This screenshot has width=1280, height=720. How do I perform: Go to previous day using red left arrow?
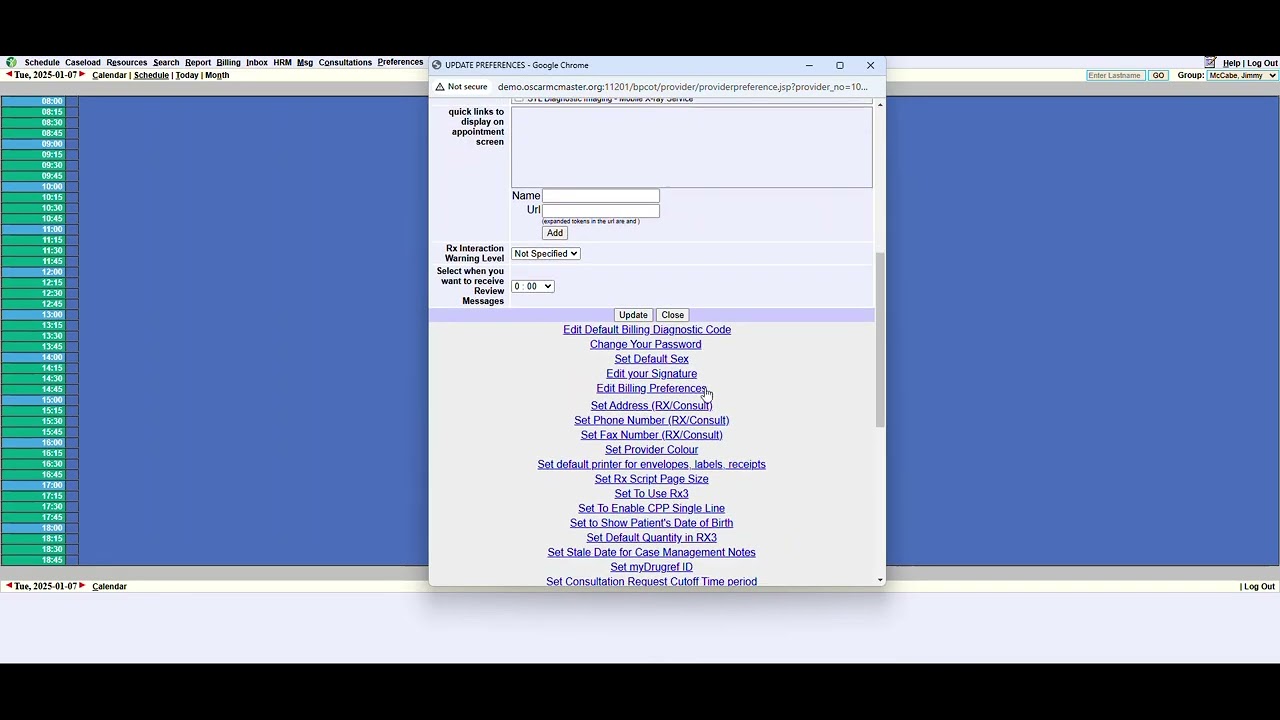pyautogui.click(x=9, y=75)
